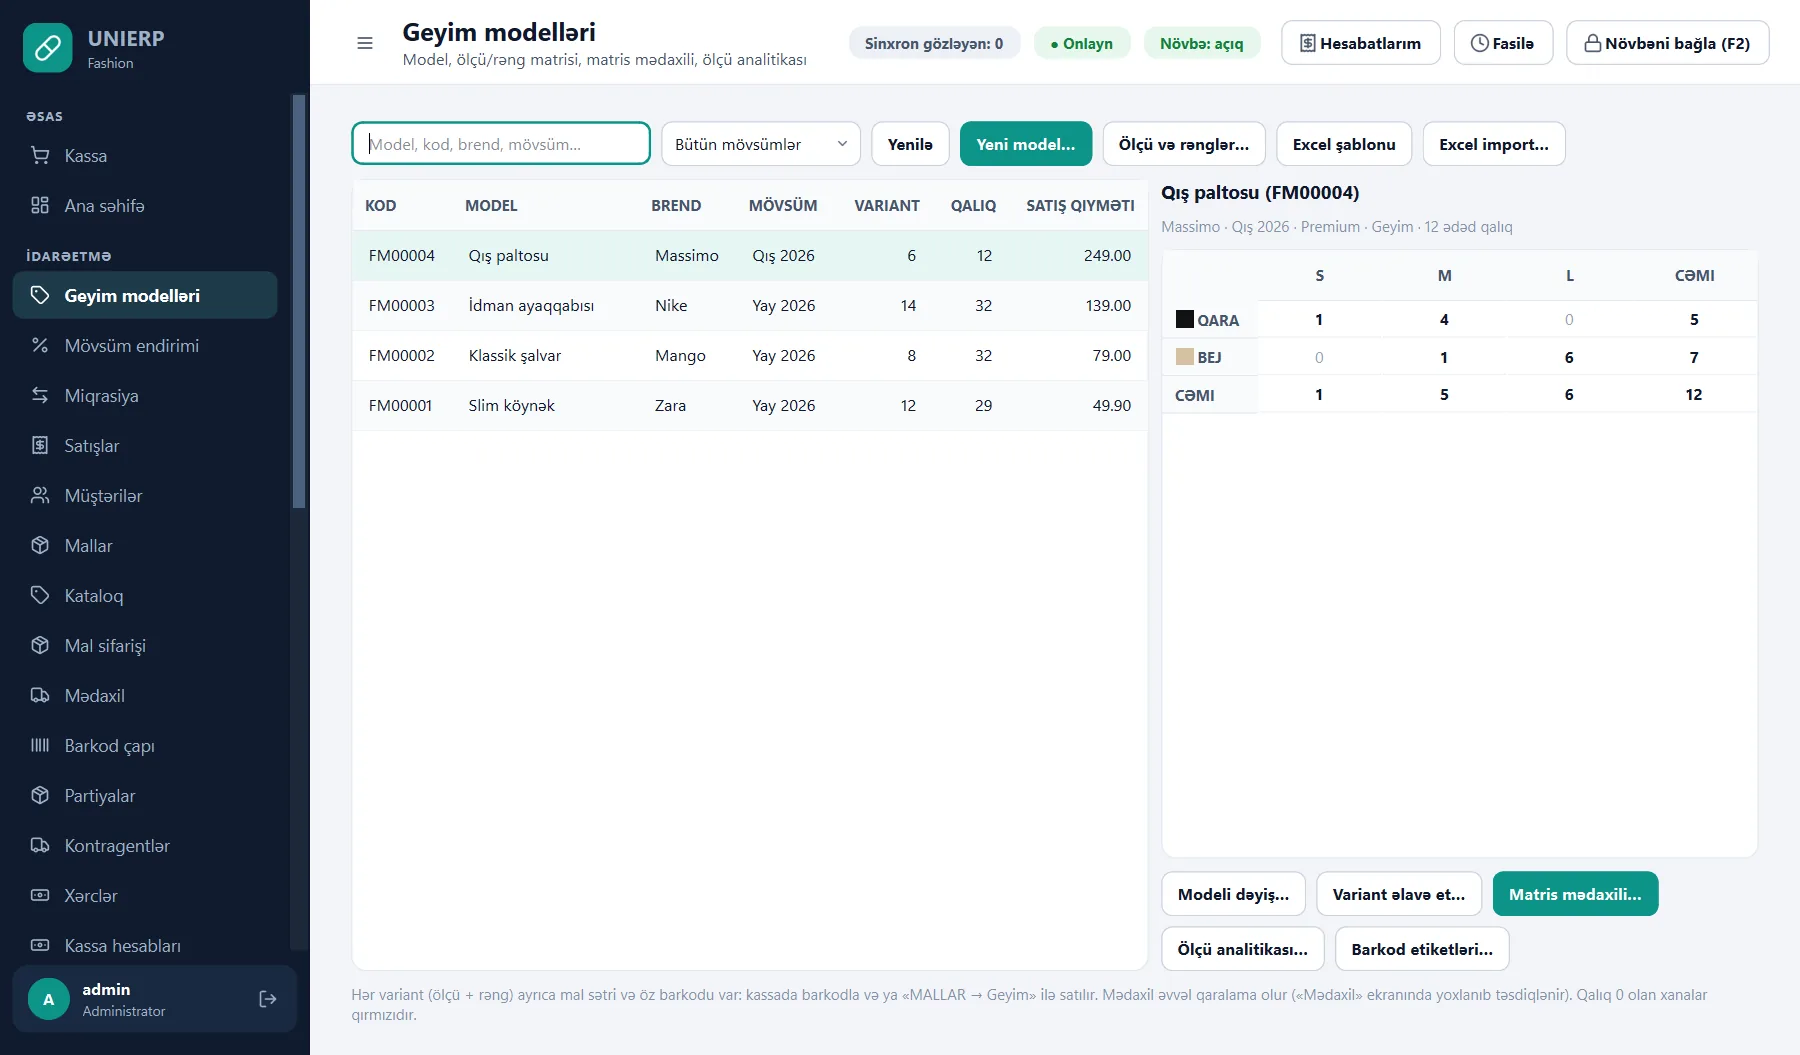Click the UNIERP logo icon
The width and height of the screenshot is (1800, 1055).
click(x=48, y=48)
